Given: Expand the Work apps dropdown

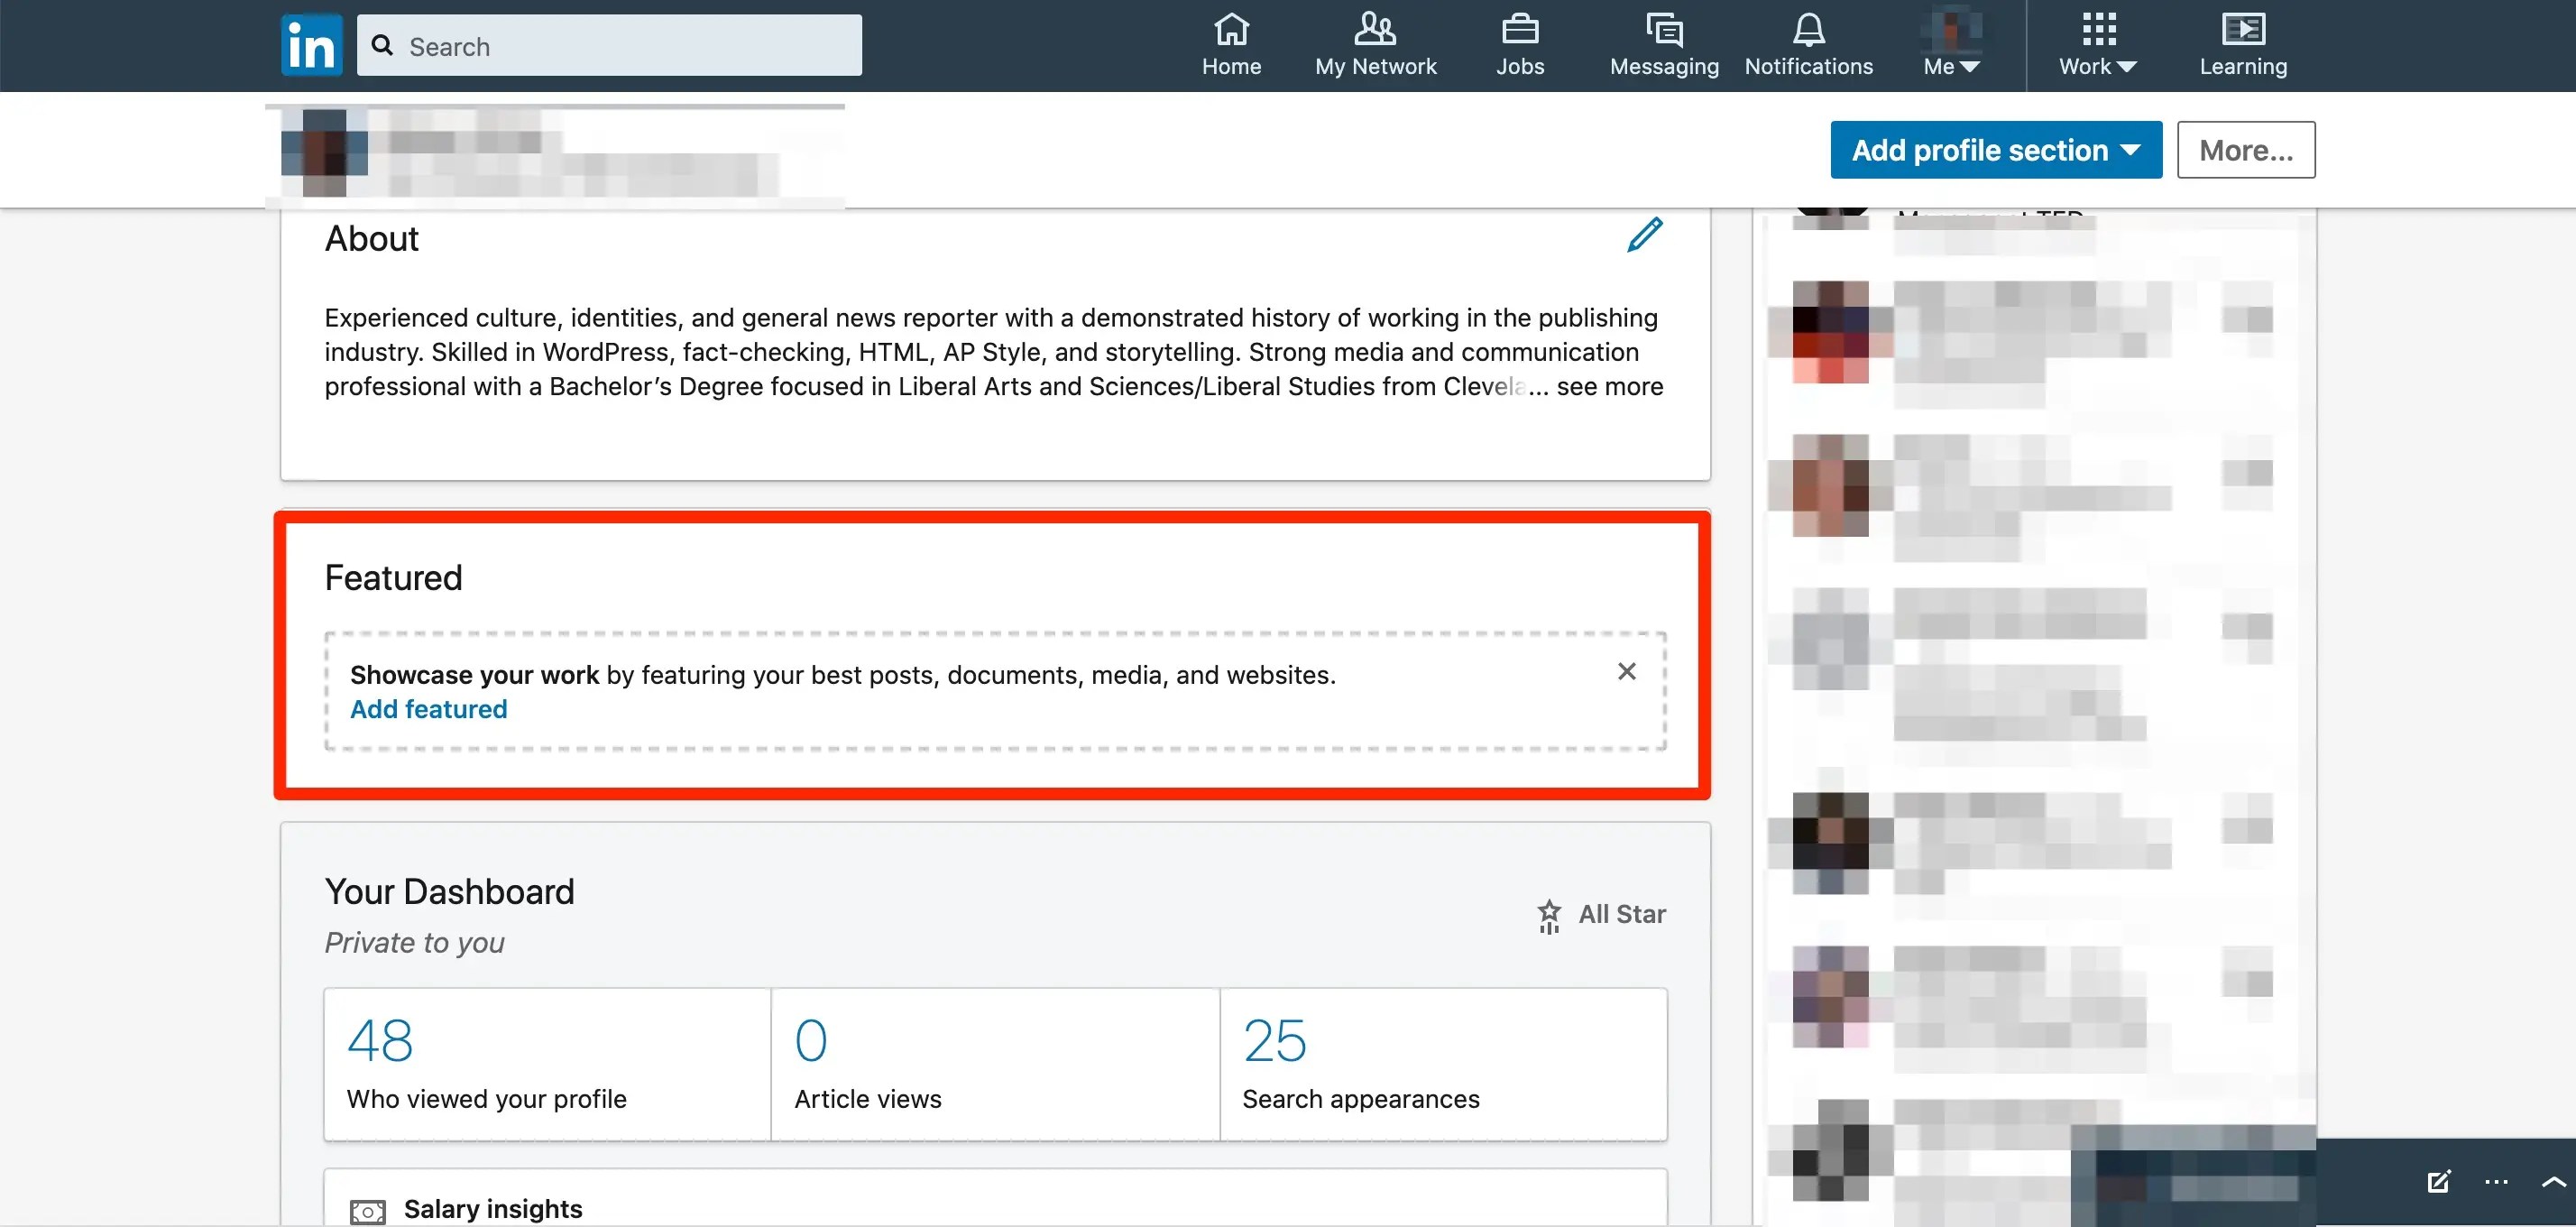Looking at the screenshot, I should [x=2098, y=45].
